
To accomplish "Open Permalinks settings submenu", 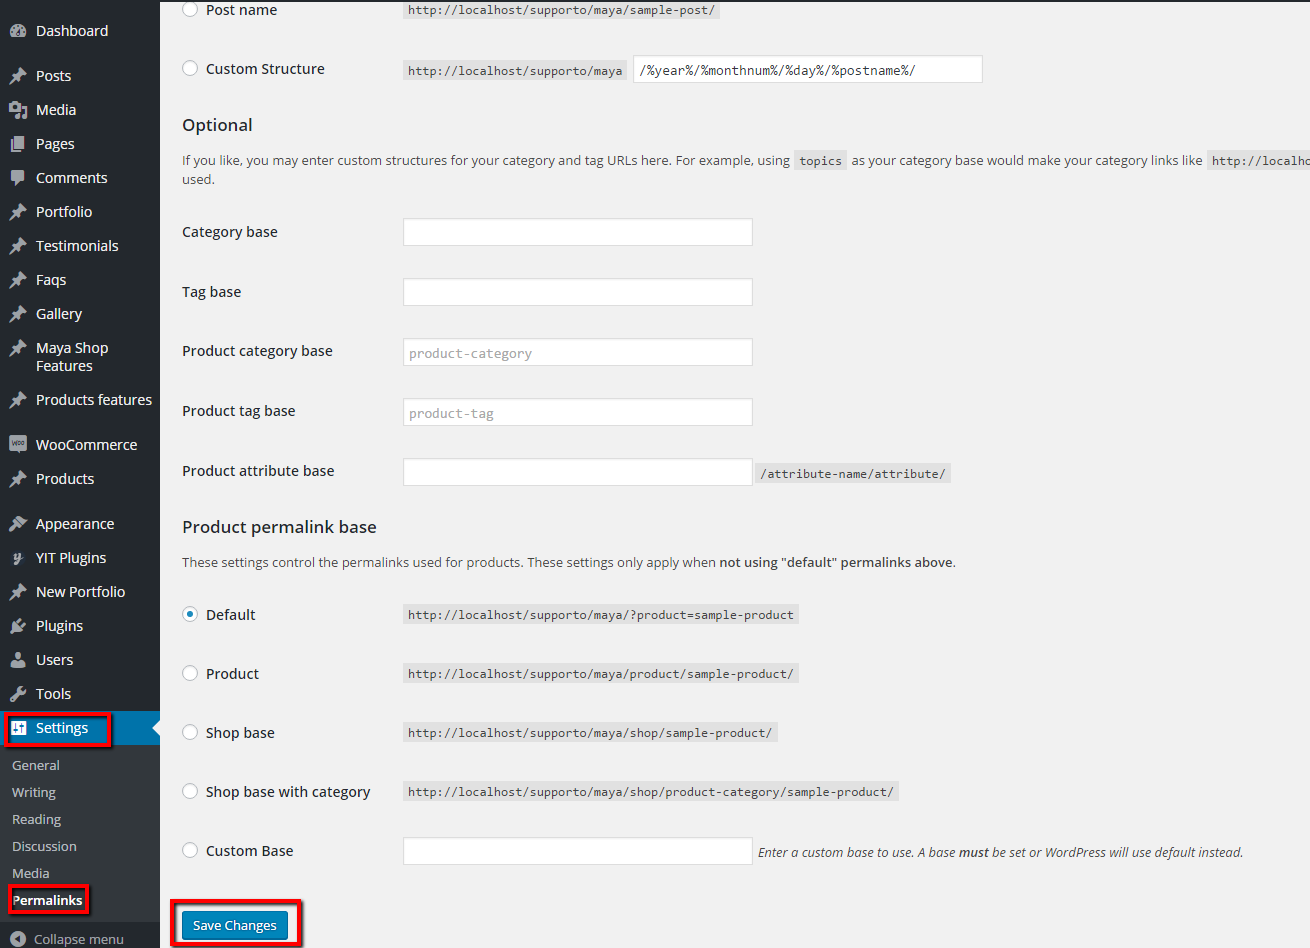I will [x=47, y=900].
